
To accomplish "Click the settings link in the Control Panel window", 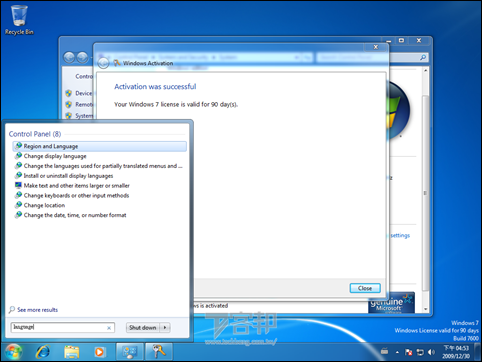I will 400,235.
